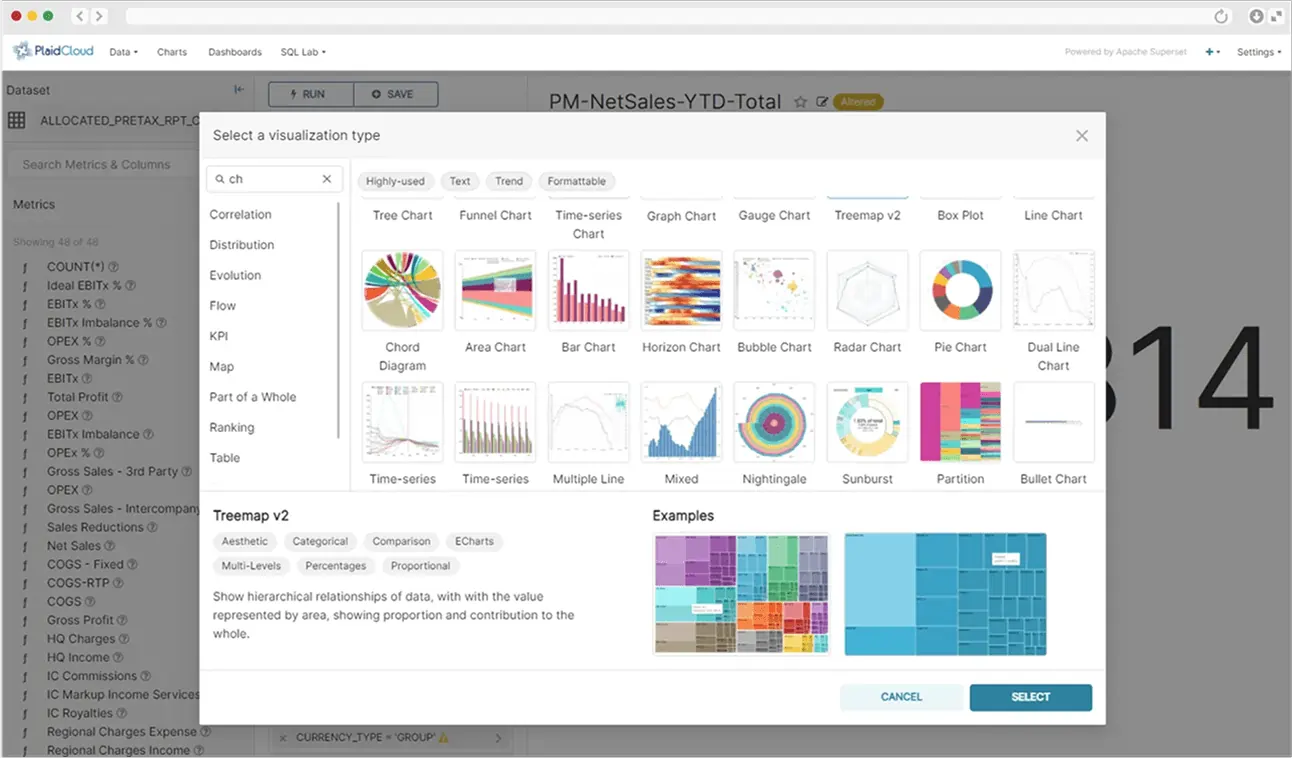This screenshot has height=758, width=1292.
Task: Remove the CURRENCY_TYPE = 'GROUP' filter
Action: [x=282, y=738]
